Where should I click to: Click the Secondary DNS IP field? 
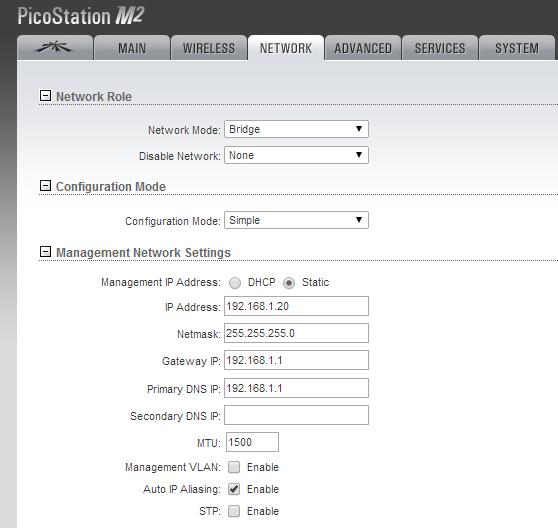pos(296,415)
